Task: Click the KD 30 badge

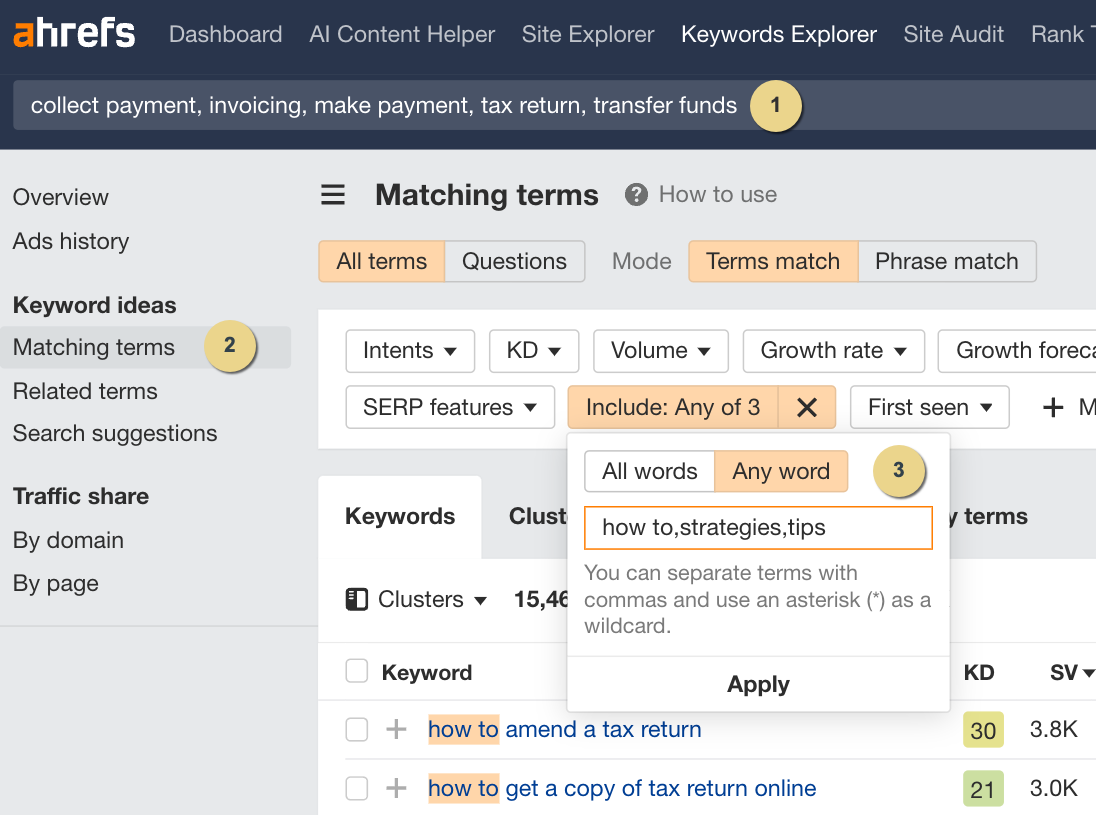Action: (x=983, y=730)
